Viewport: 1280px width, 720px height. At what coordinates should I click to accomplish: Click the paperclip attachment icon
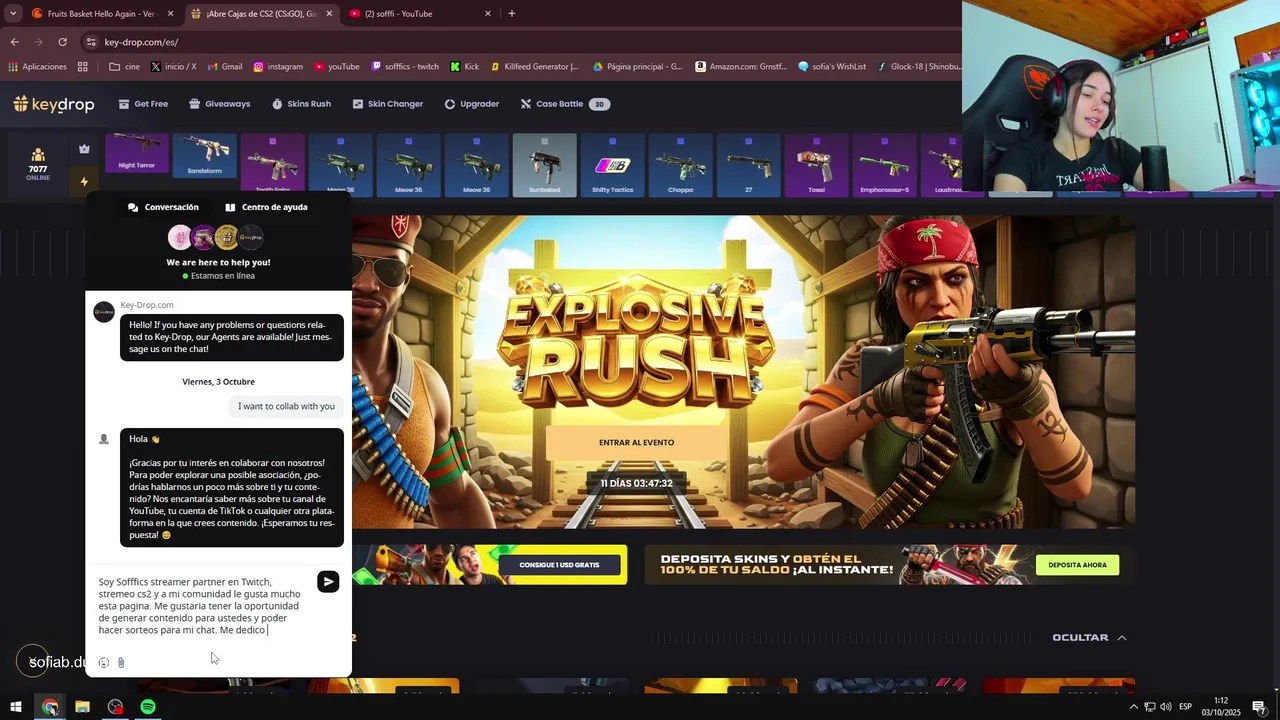[121, 662]
